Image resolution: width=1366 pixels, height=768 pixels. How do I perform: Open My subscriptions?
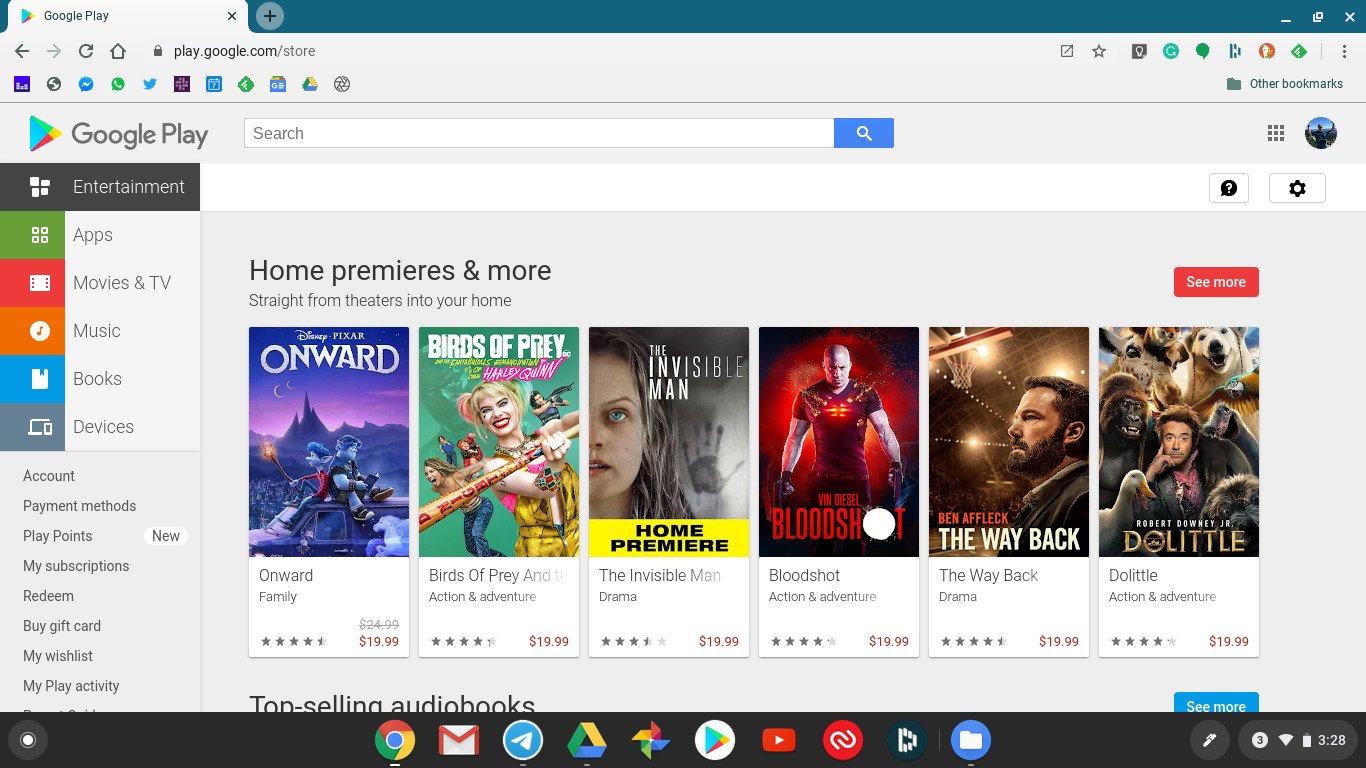pyautogui.click(x=76, y=566)
